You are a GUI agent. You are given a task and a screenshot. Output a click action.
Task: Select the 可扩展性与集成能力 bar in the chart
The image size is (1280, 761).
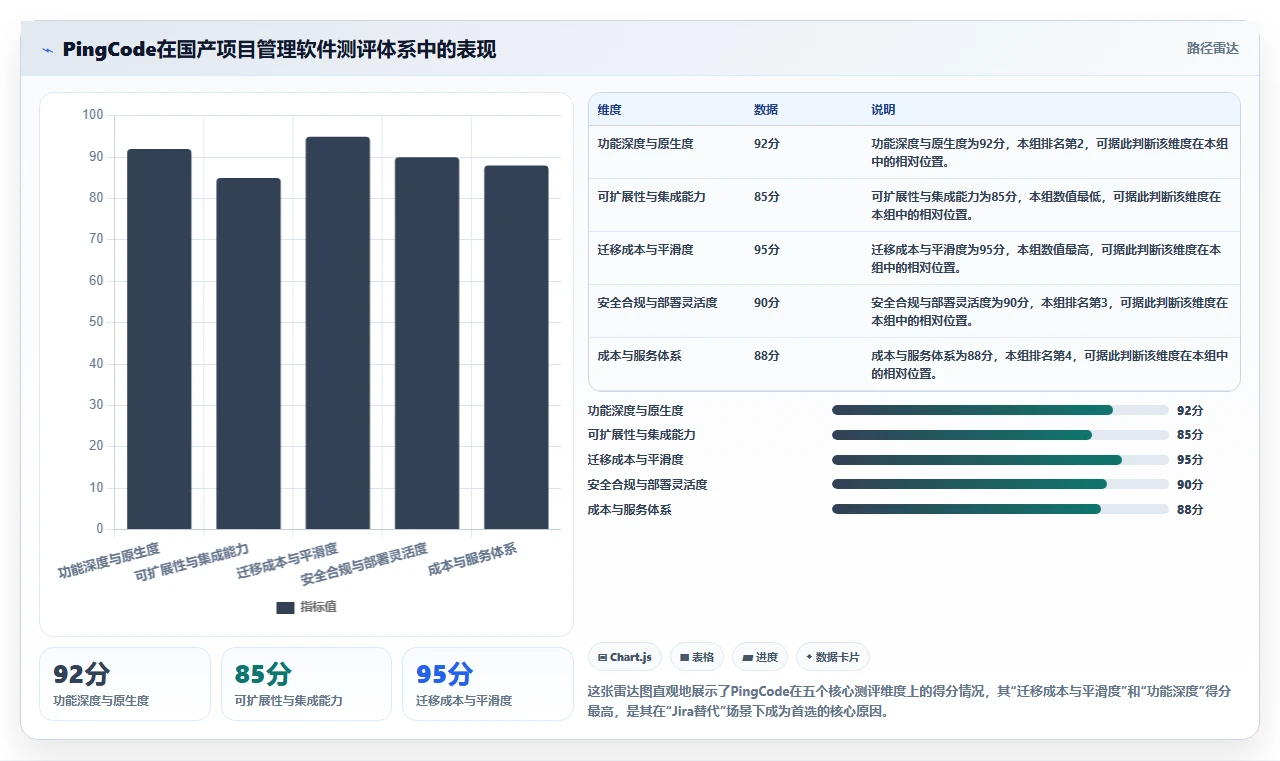pos(248,354)
